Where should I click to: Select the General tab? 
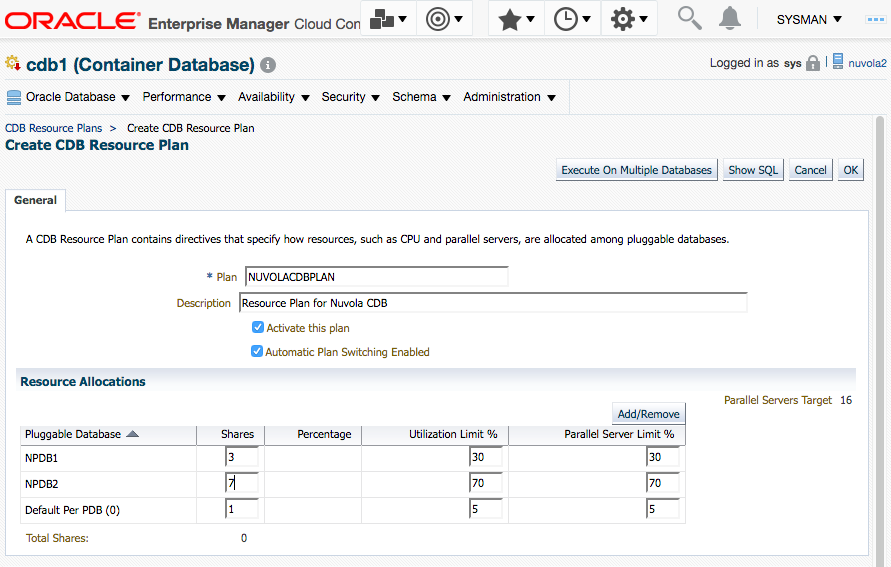(x=35, y=200)
